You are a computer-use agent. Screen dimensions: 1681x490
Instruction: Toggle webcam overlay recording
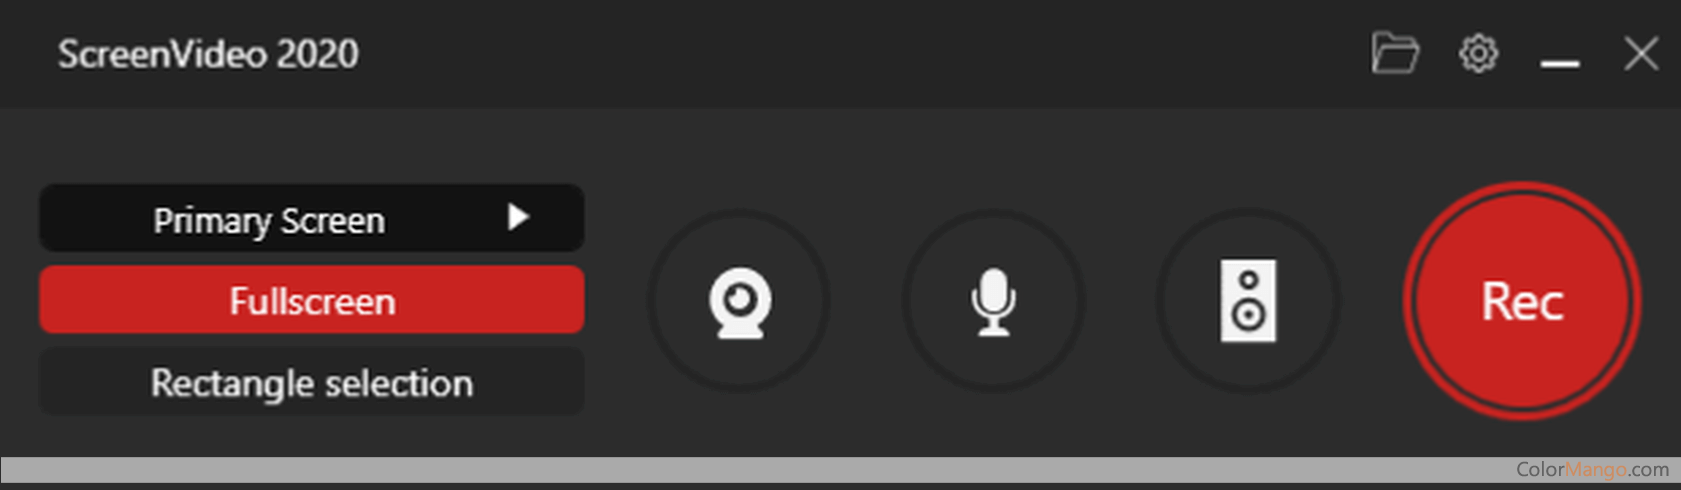[740, 301]
